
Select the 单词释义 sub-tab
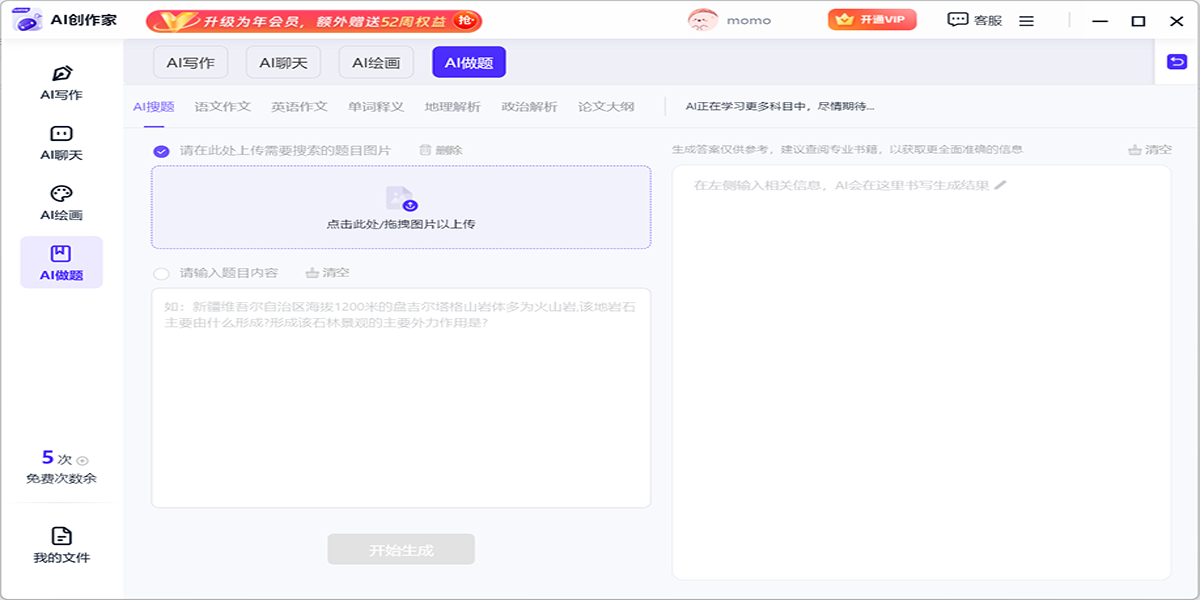376,107
